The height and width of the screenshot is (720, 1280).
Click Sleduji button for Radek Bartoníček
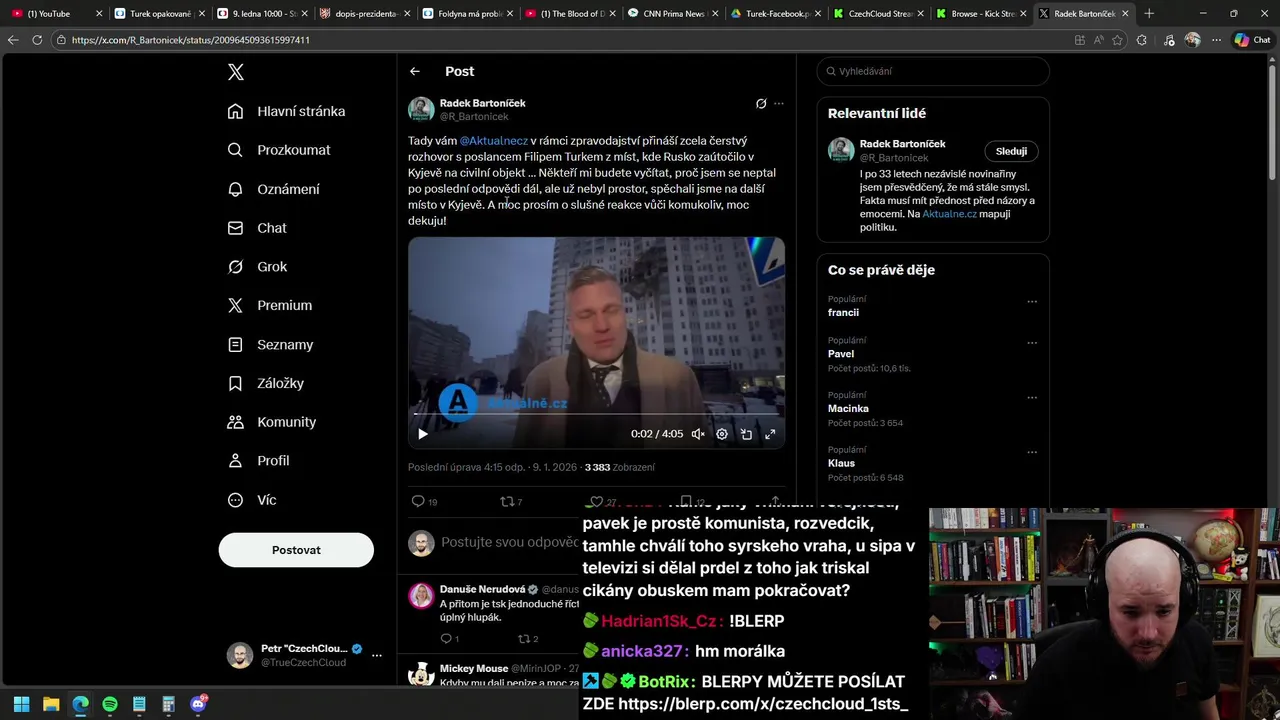1011,151
